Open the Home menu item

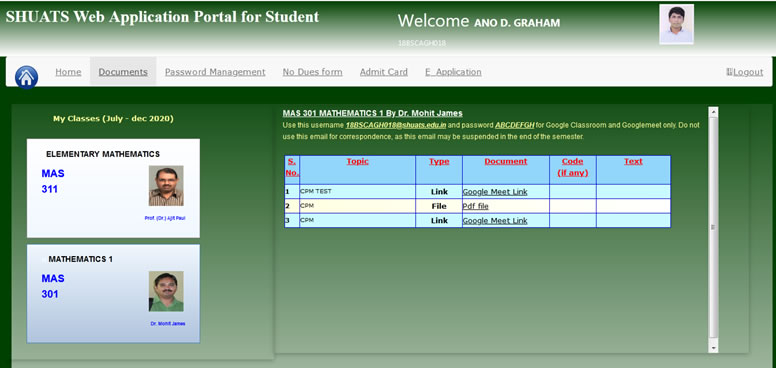pyautogui.click(x=68, y=72)
